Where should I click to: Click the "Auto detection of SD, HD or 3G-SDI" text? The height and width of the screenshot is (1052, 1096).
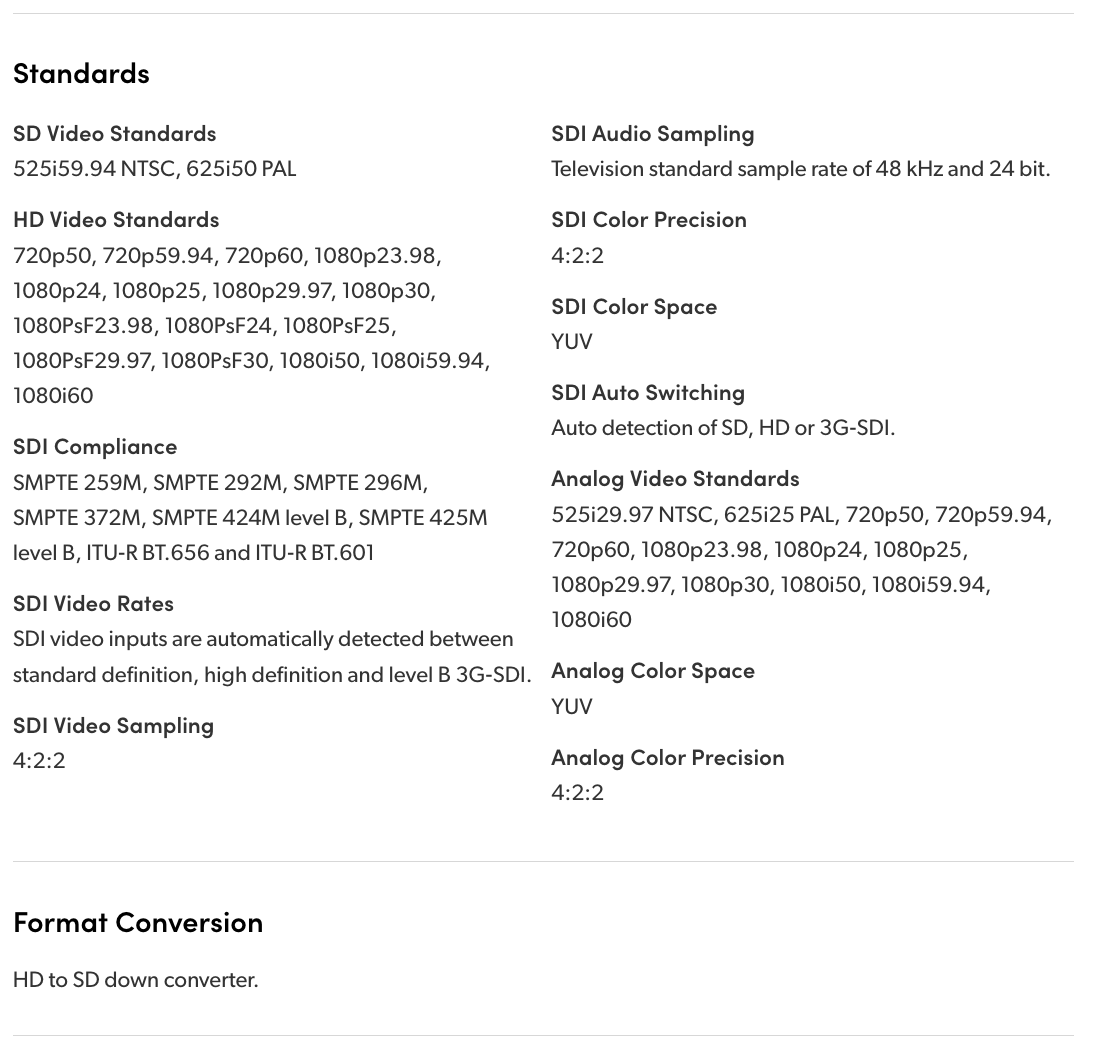point(722,428)
